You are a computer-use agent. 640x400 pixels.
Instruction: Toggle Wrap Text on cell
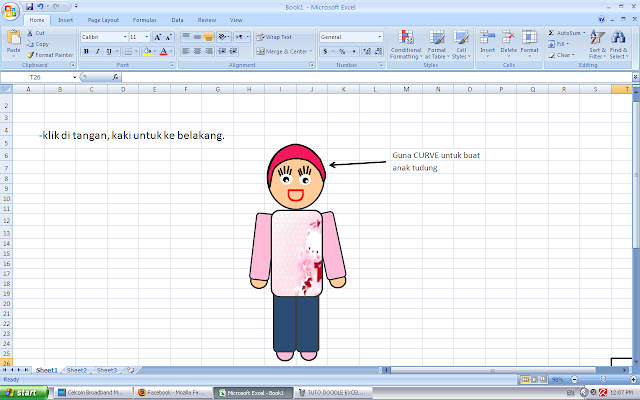point(274,37)
